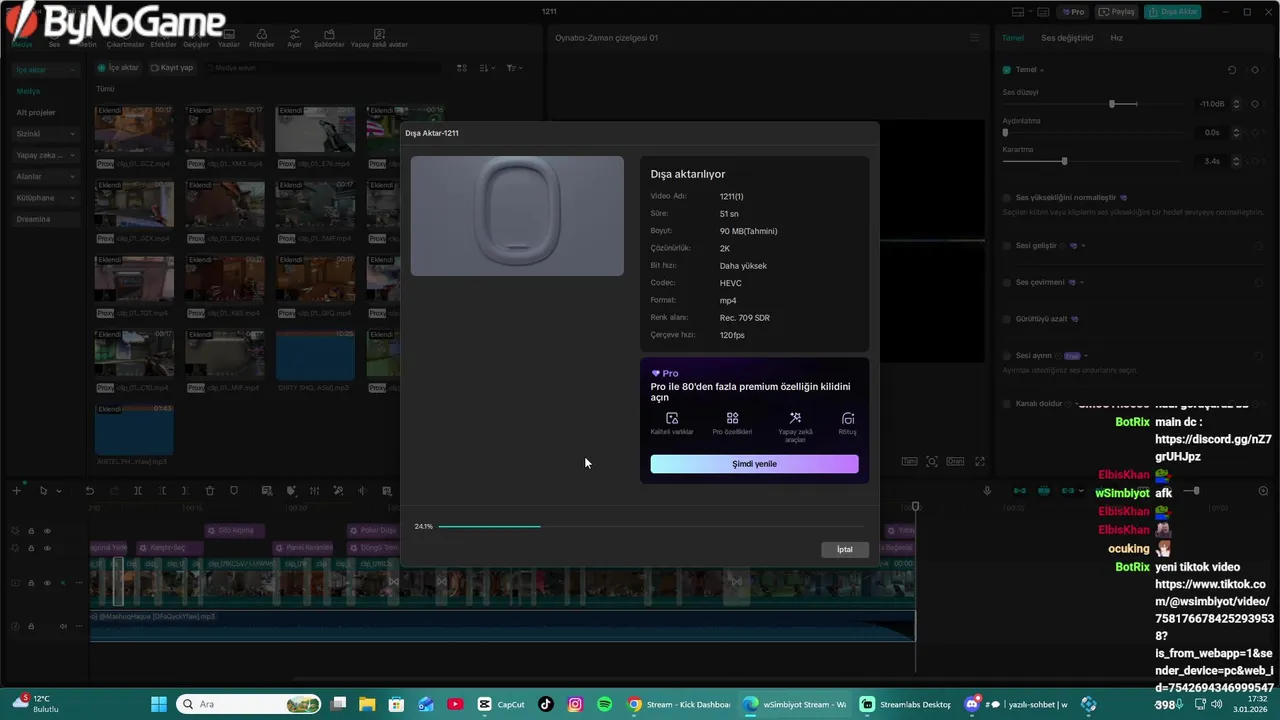Enable Gürültüyü azalt checkbox

(x=1006, y=320)
